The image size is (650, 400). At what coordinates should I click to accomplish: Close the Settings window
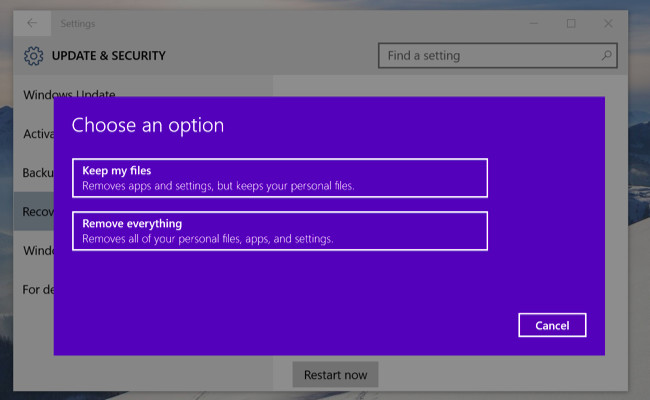[x=608, y=24]
